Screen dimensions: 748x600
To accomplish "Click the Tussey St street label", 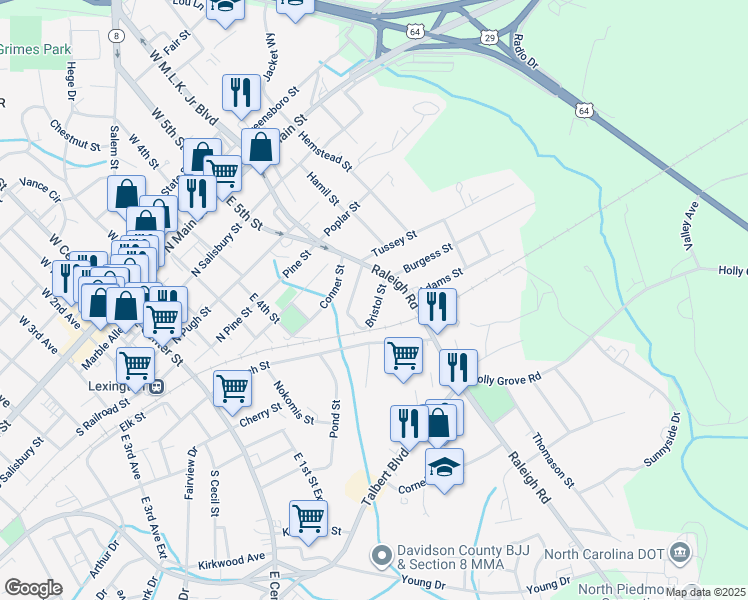I will tap(394, 244).
